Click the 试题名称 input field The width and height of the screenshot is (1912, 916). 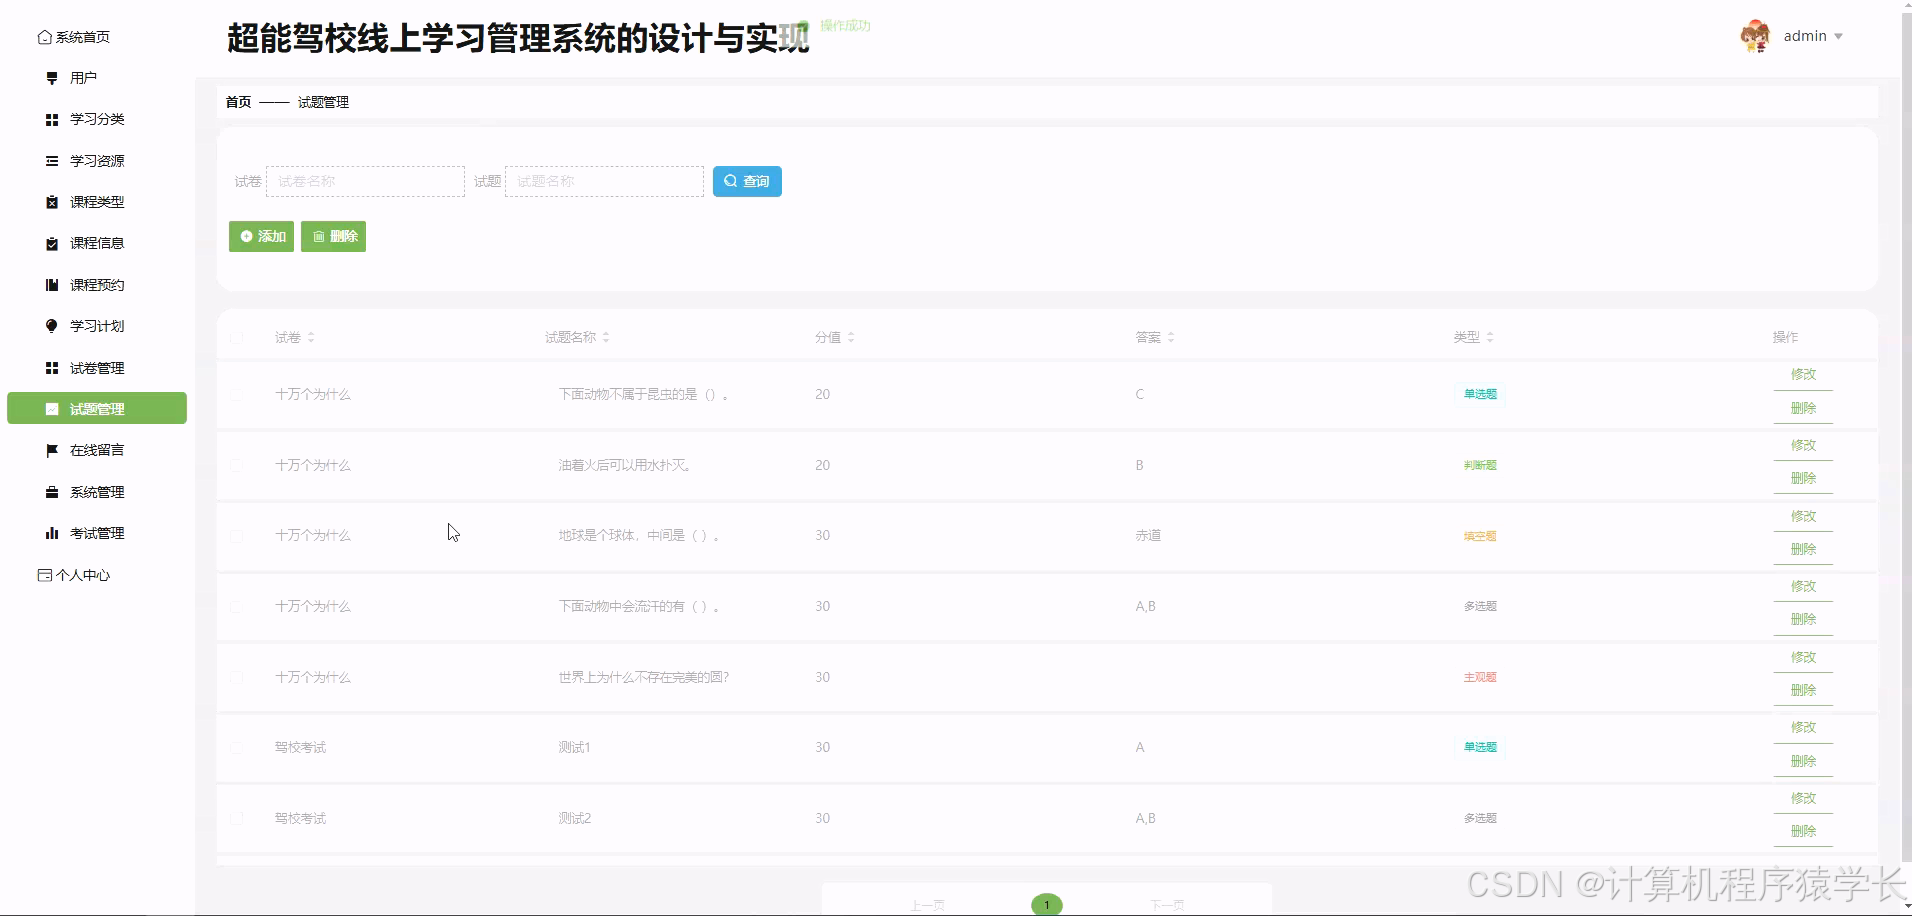pyautogui.click(x=604, y=181)
